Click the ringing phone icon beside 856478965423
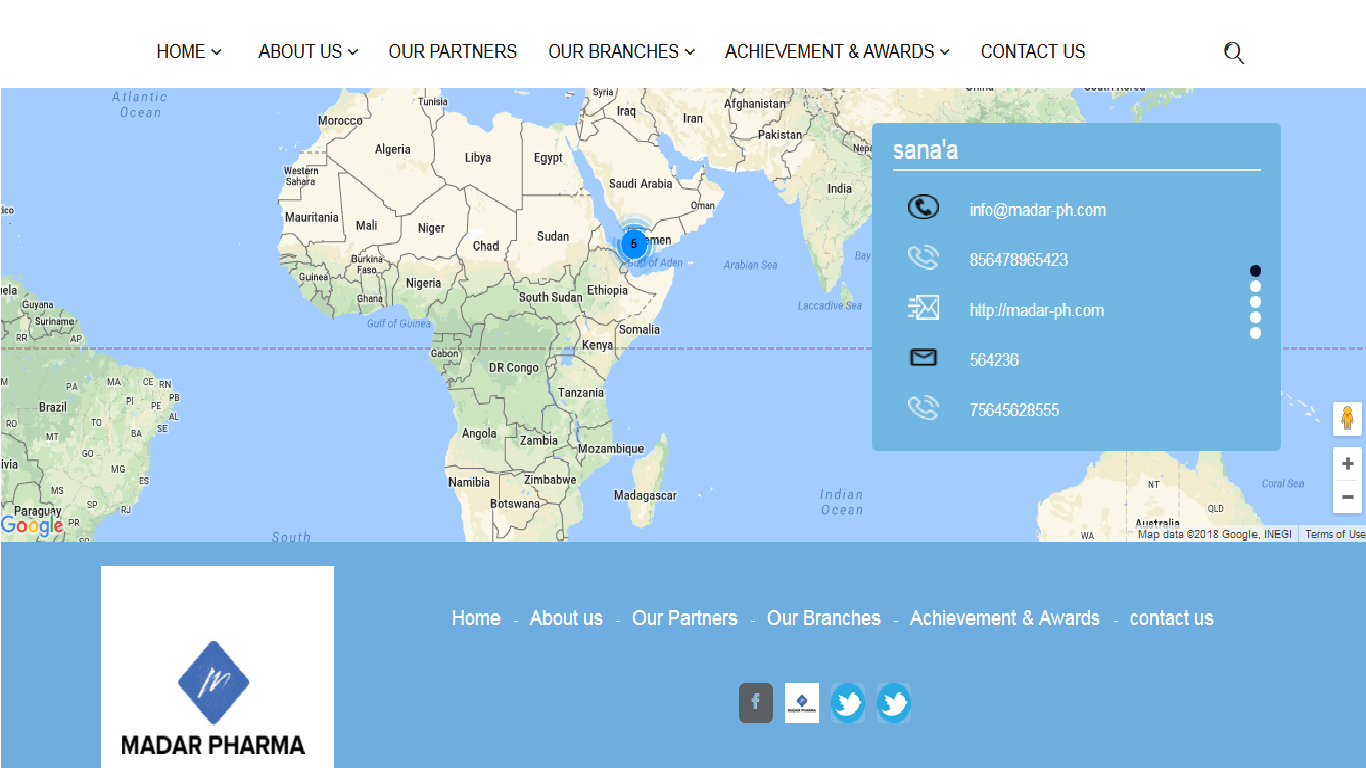The image size is (1366, 768). pyautogui.click(x=923, y=258)
